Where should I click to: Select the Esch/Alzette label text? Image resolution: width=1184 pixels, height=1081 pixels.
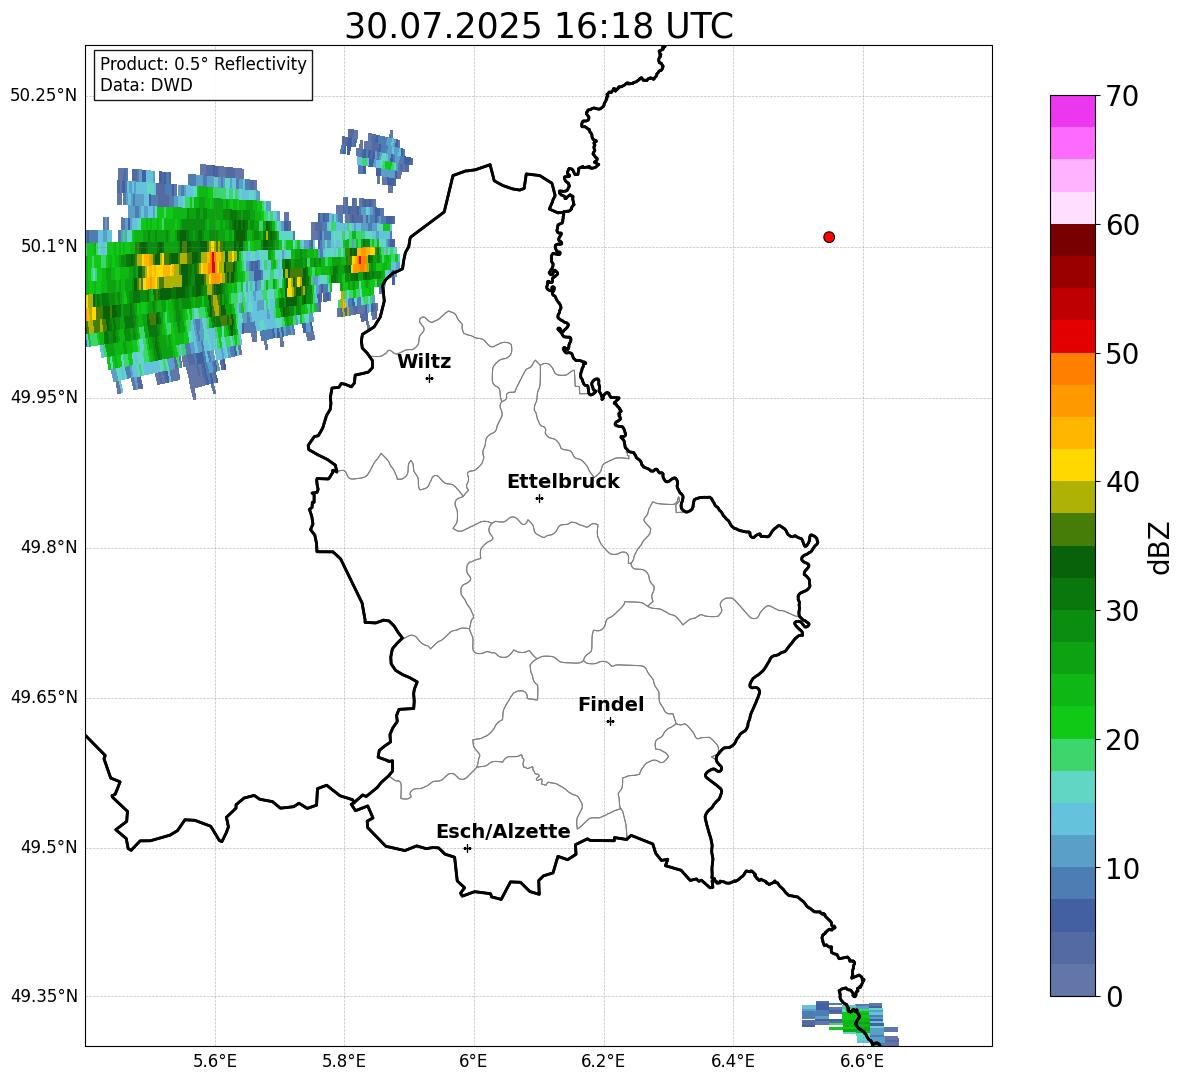click(503, 831)
